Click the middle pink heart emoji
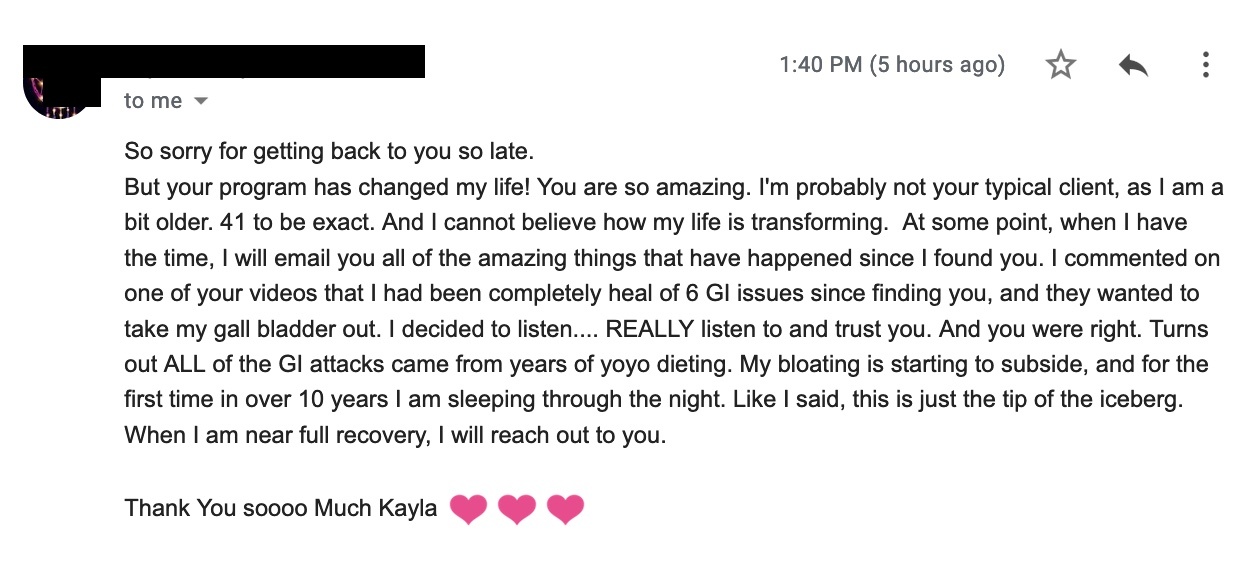Viewport: 1242px width, 562px height. 516,509
